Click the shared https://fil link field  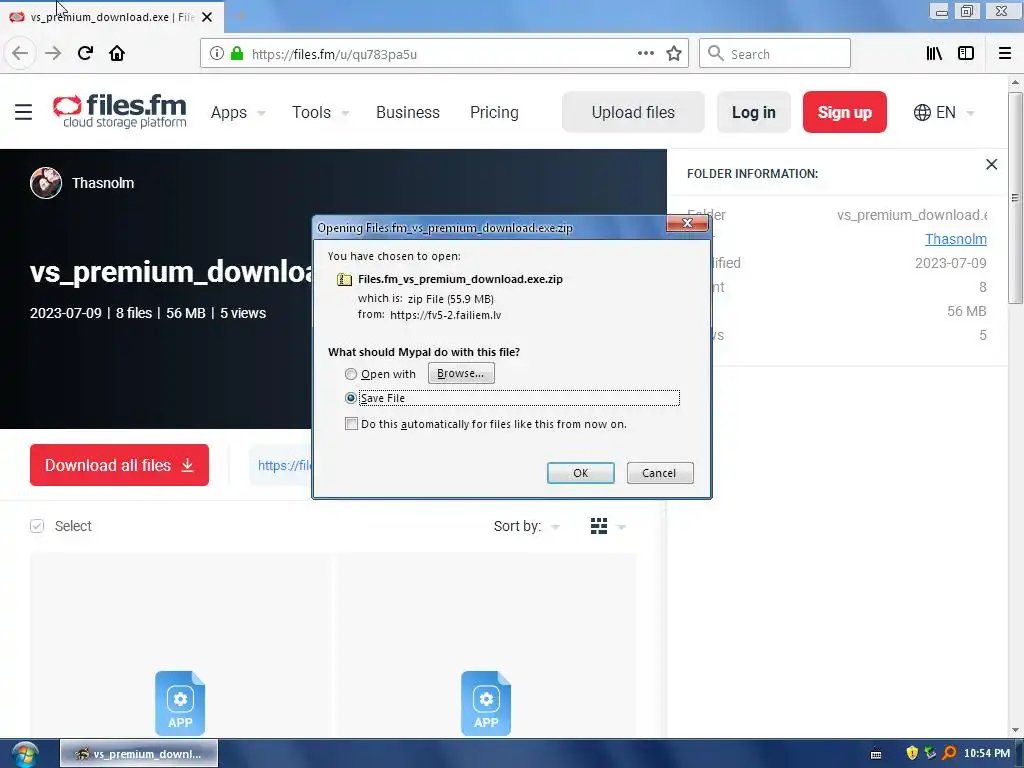point(281,465)
